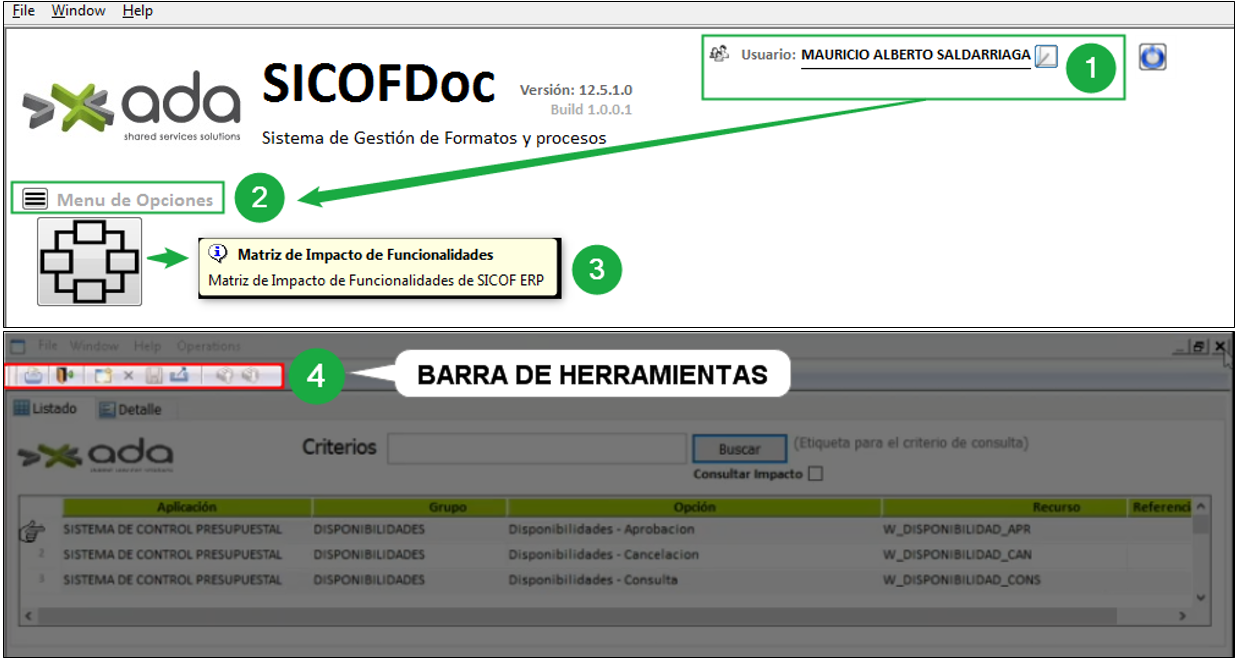This screenshot has height=662, width=1237.
Task: Switch to the Listado tab
Action: click(45, 409)
